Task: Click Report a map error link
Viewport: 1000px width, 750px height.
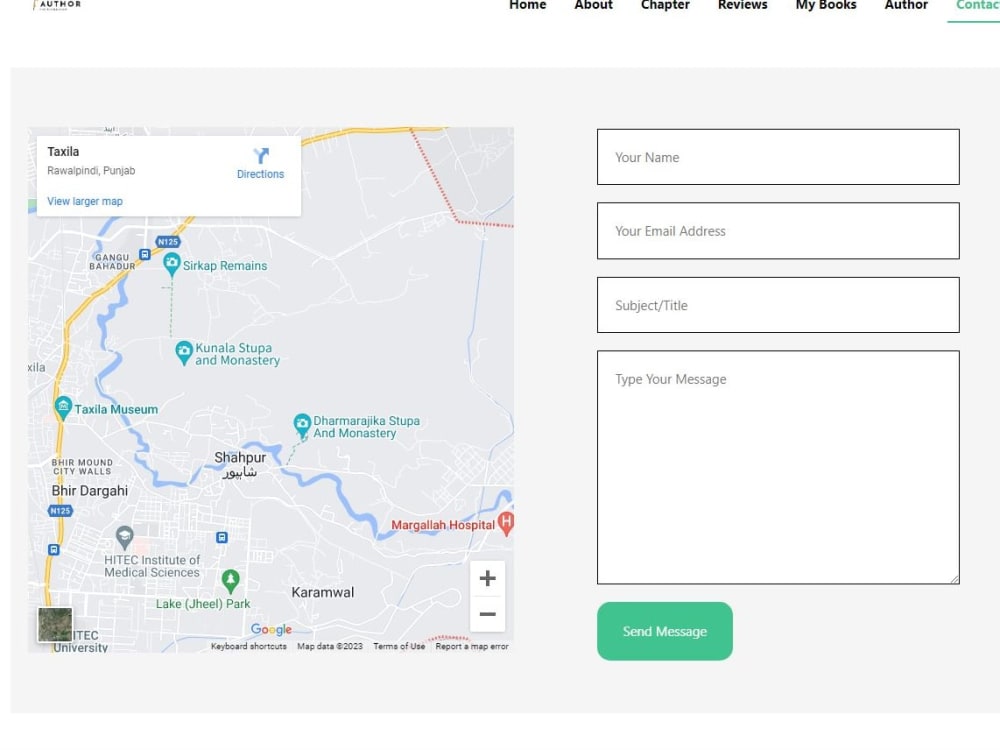Action: click(472, 646)
